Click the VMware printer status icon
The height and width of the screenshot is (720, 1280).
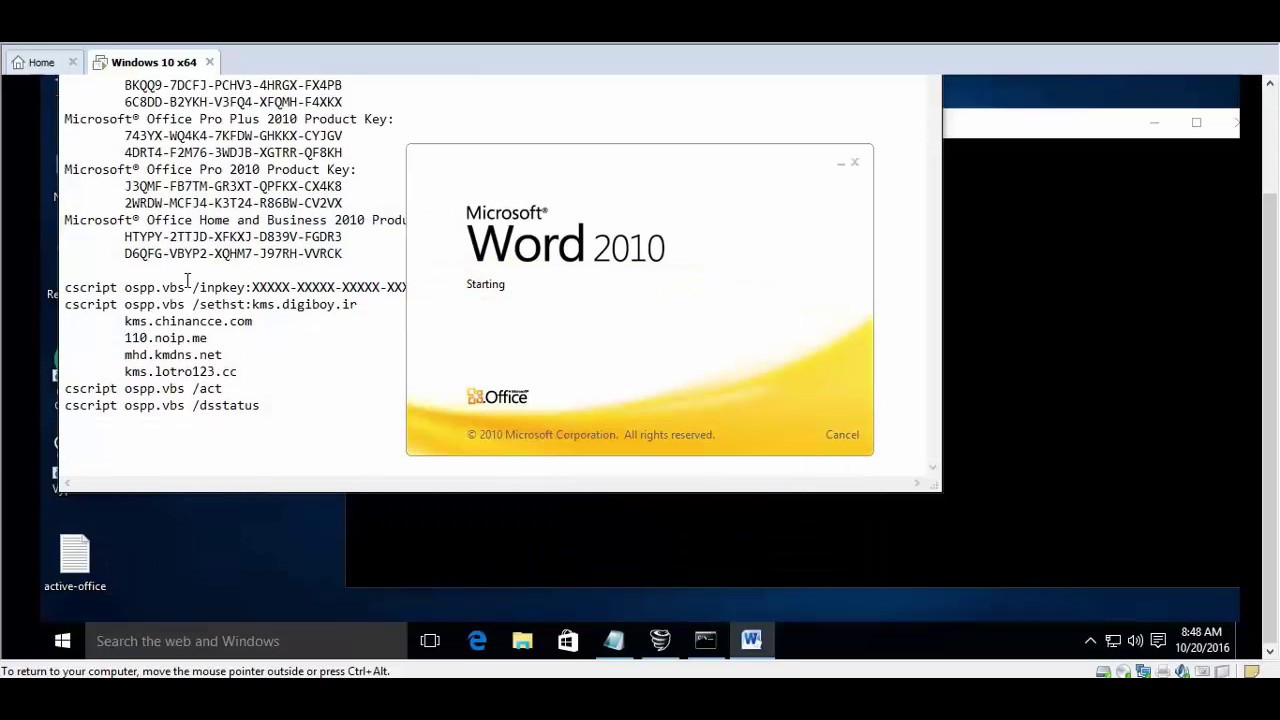(x=1163, y=672)
